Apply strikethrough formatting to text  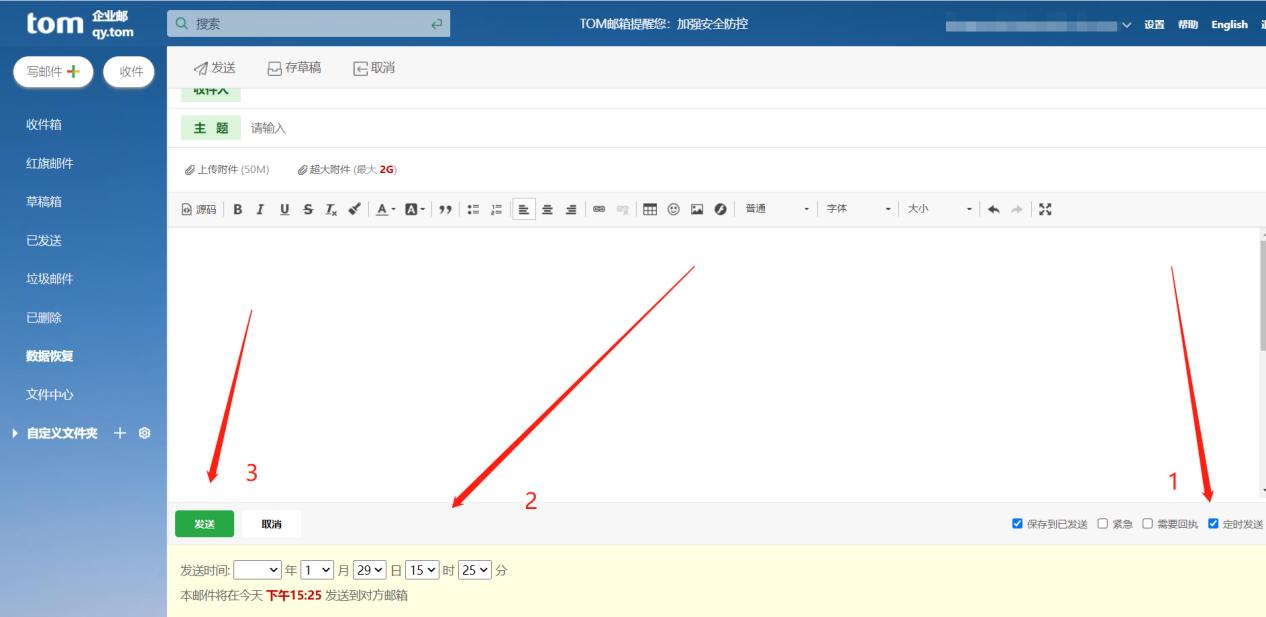(x=308, y=209)
